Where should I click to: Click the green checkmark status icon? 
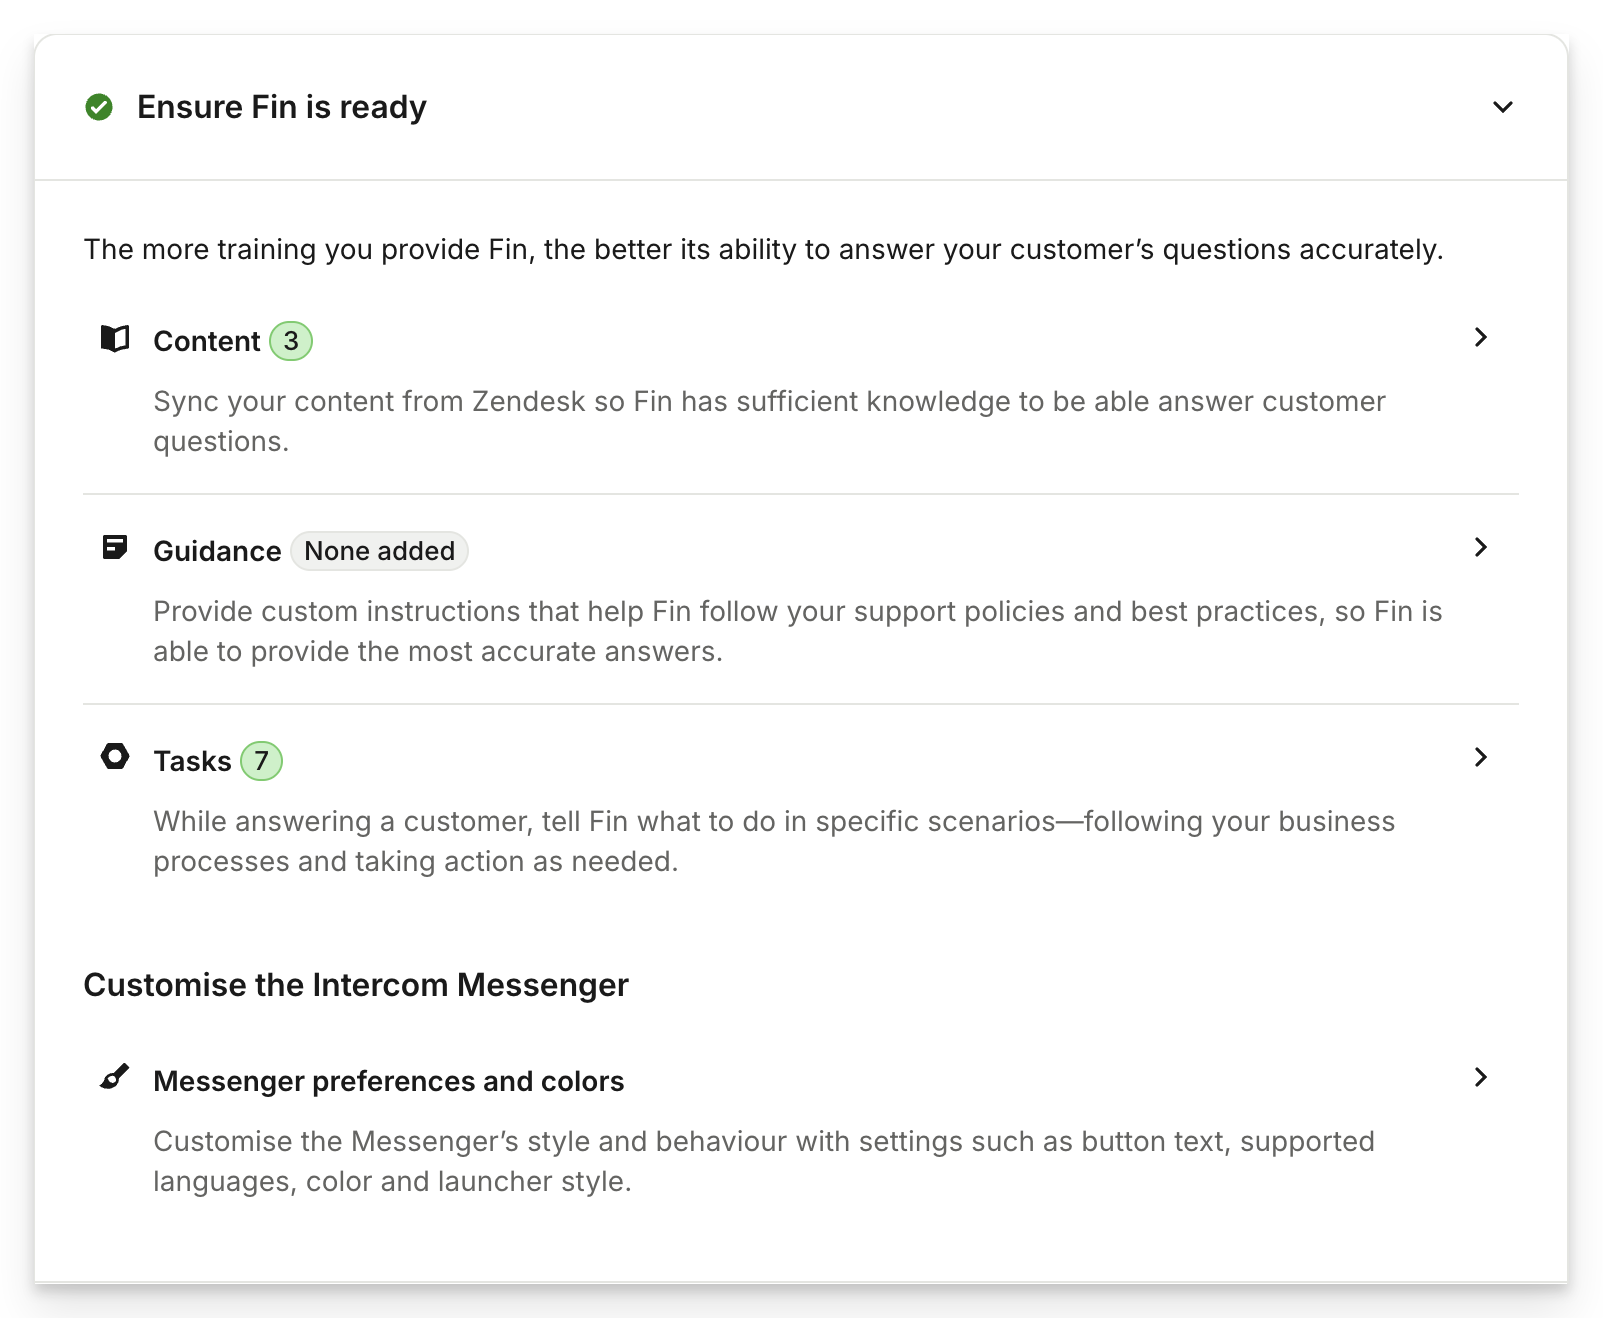tap(99, 107)
